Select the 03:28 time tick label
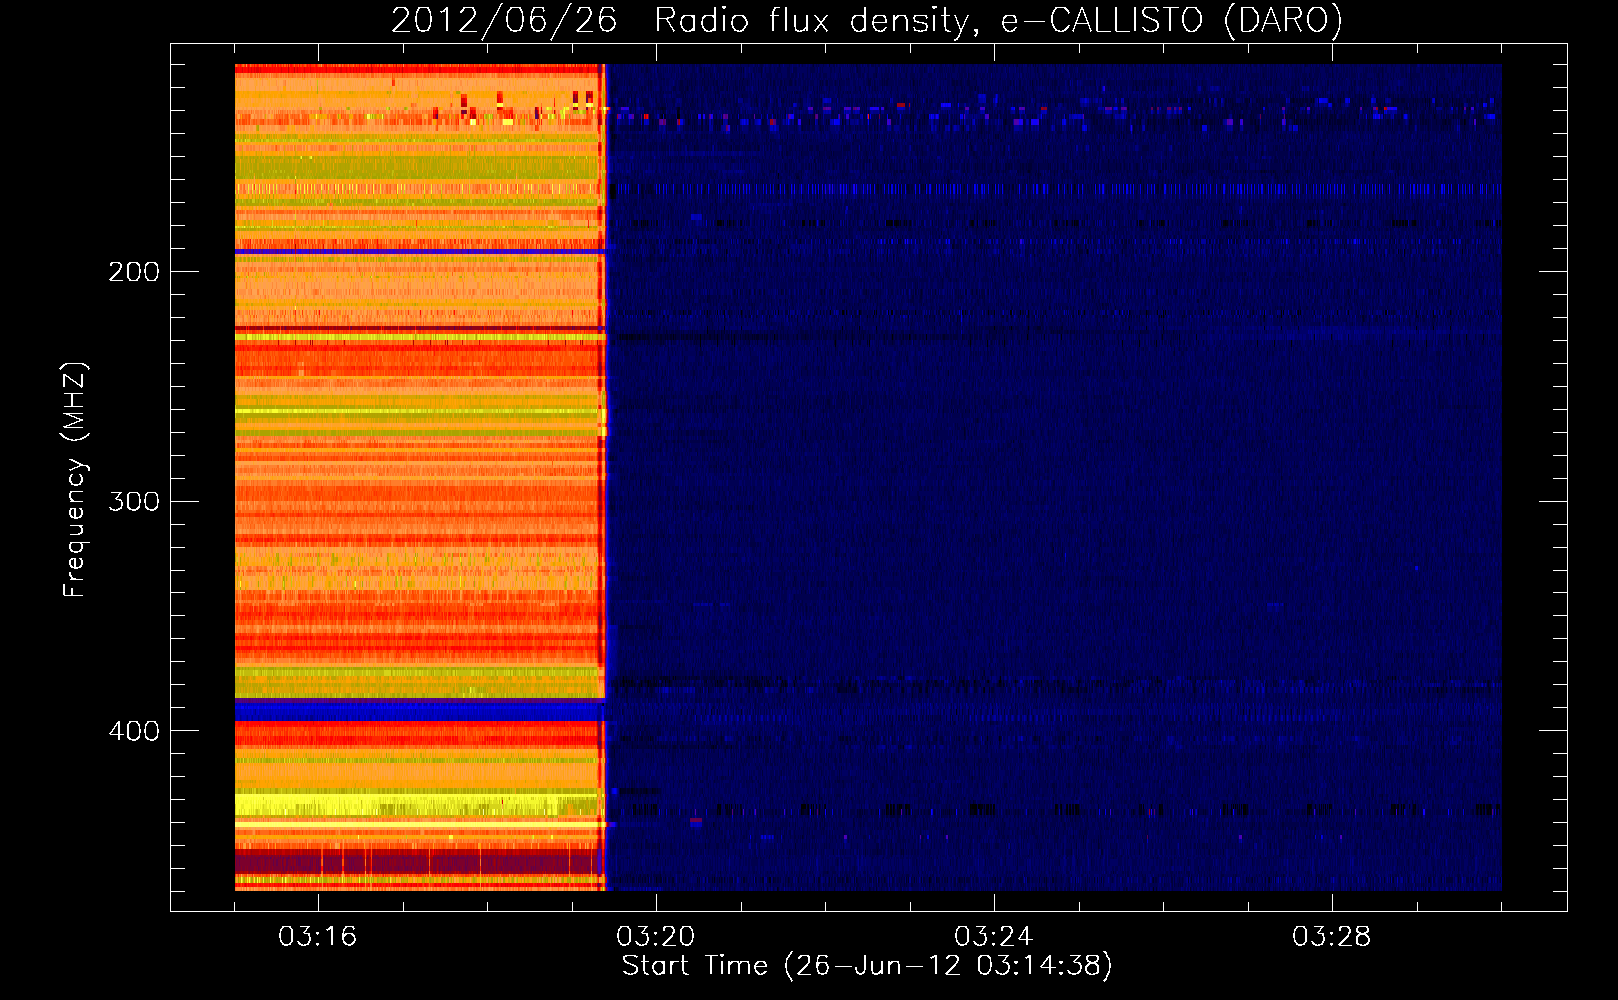This screenshot has width=1618, height=1000. (x=1332, y=937)
